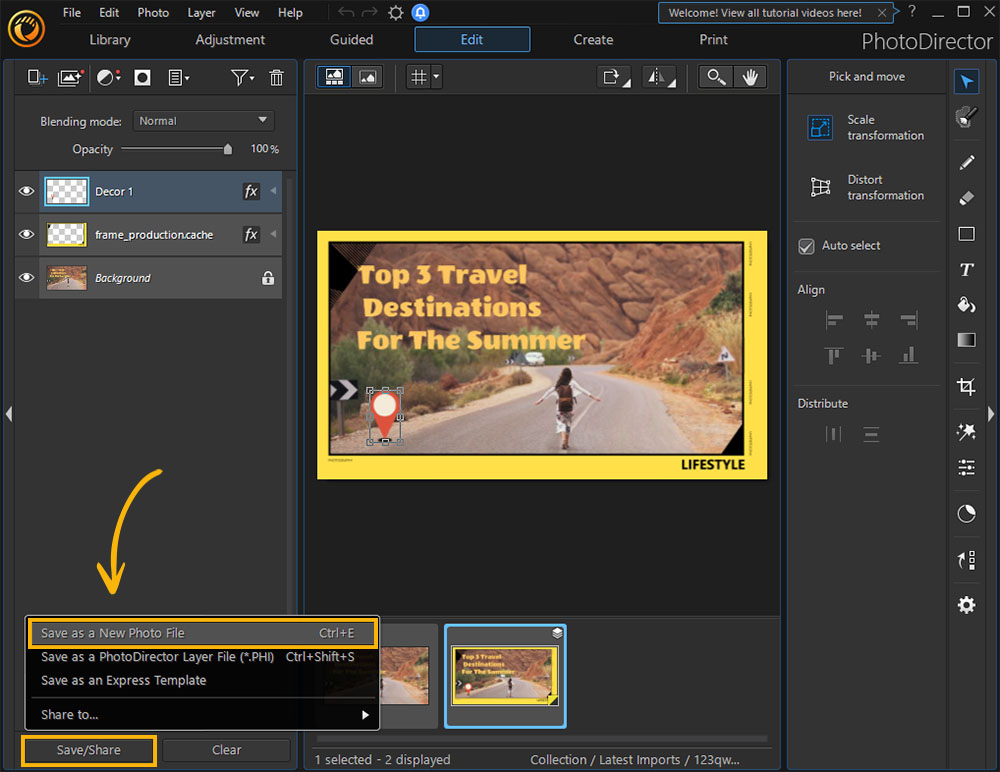
Task: Delete layer using the trash icon
Action: pos(276,77)
